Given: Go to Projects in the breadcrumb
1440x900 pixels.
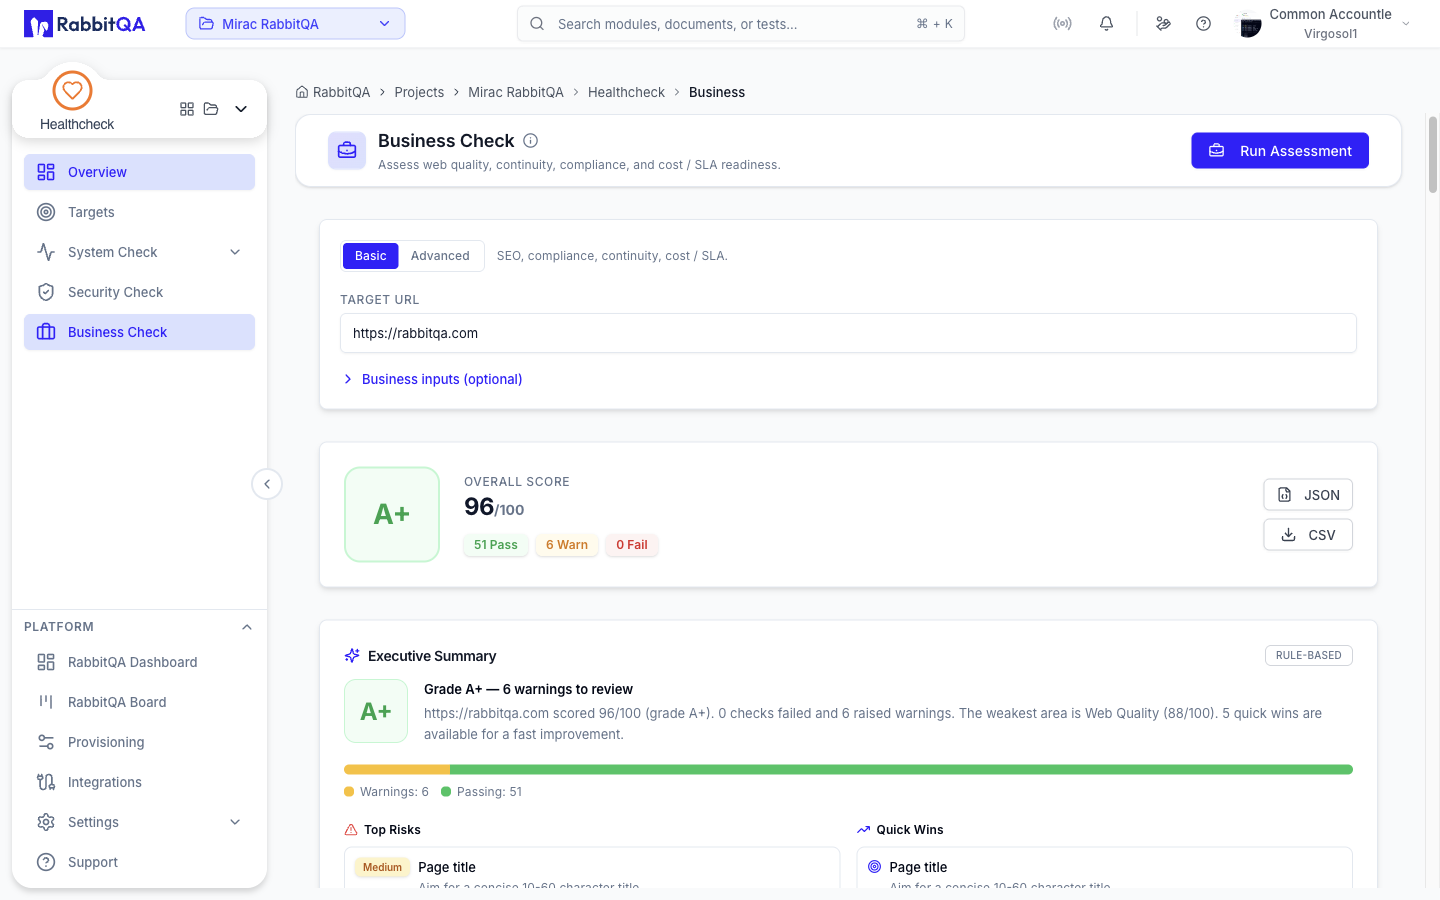Looking at the screenshot, I should click(419, 92).
